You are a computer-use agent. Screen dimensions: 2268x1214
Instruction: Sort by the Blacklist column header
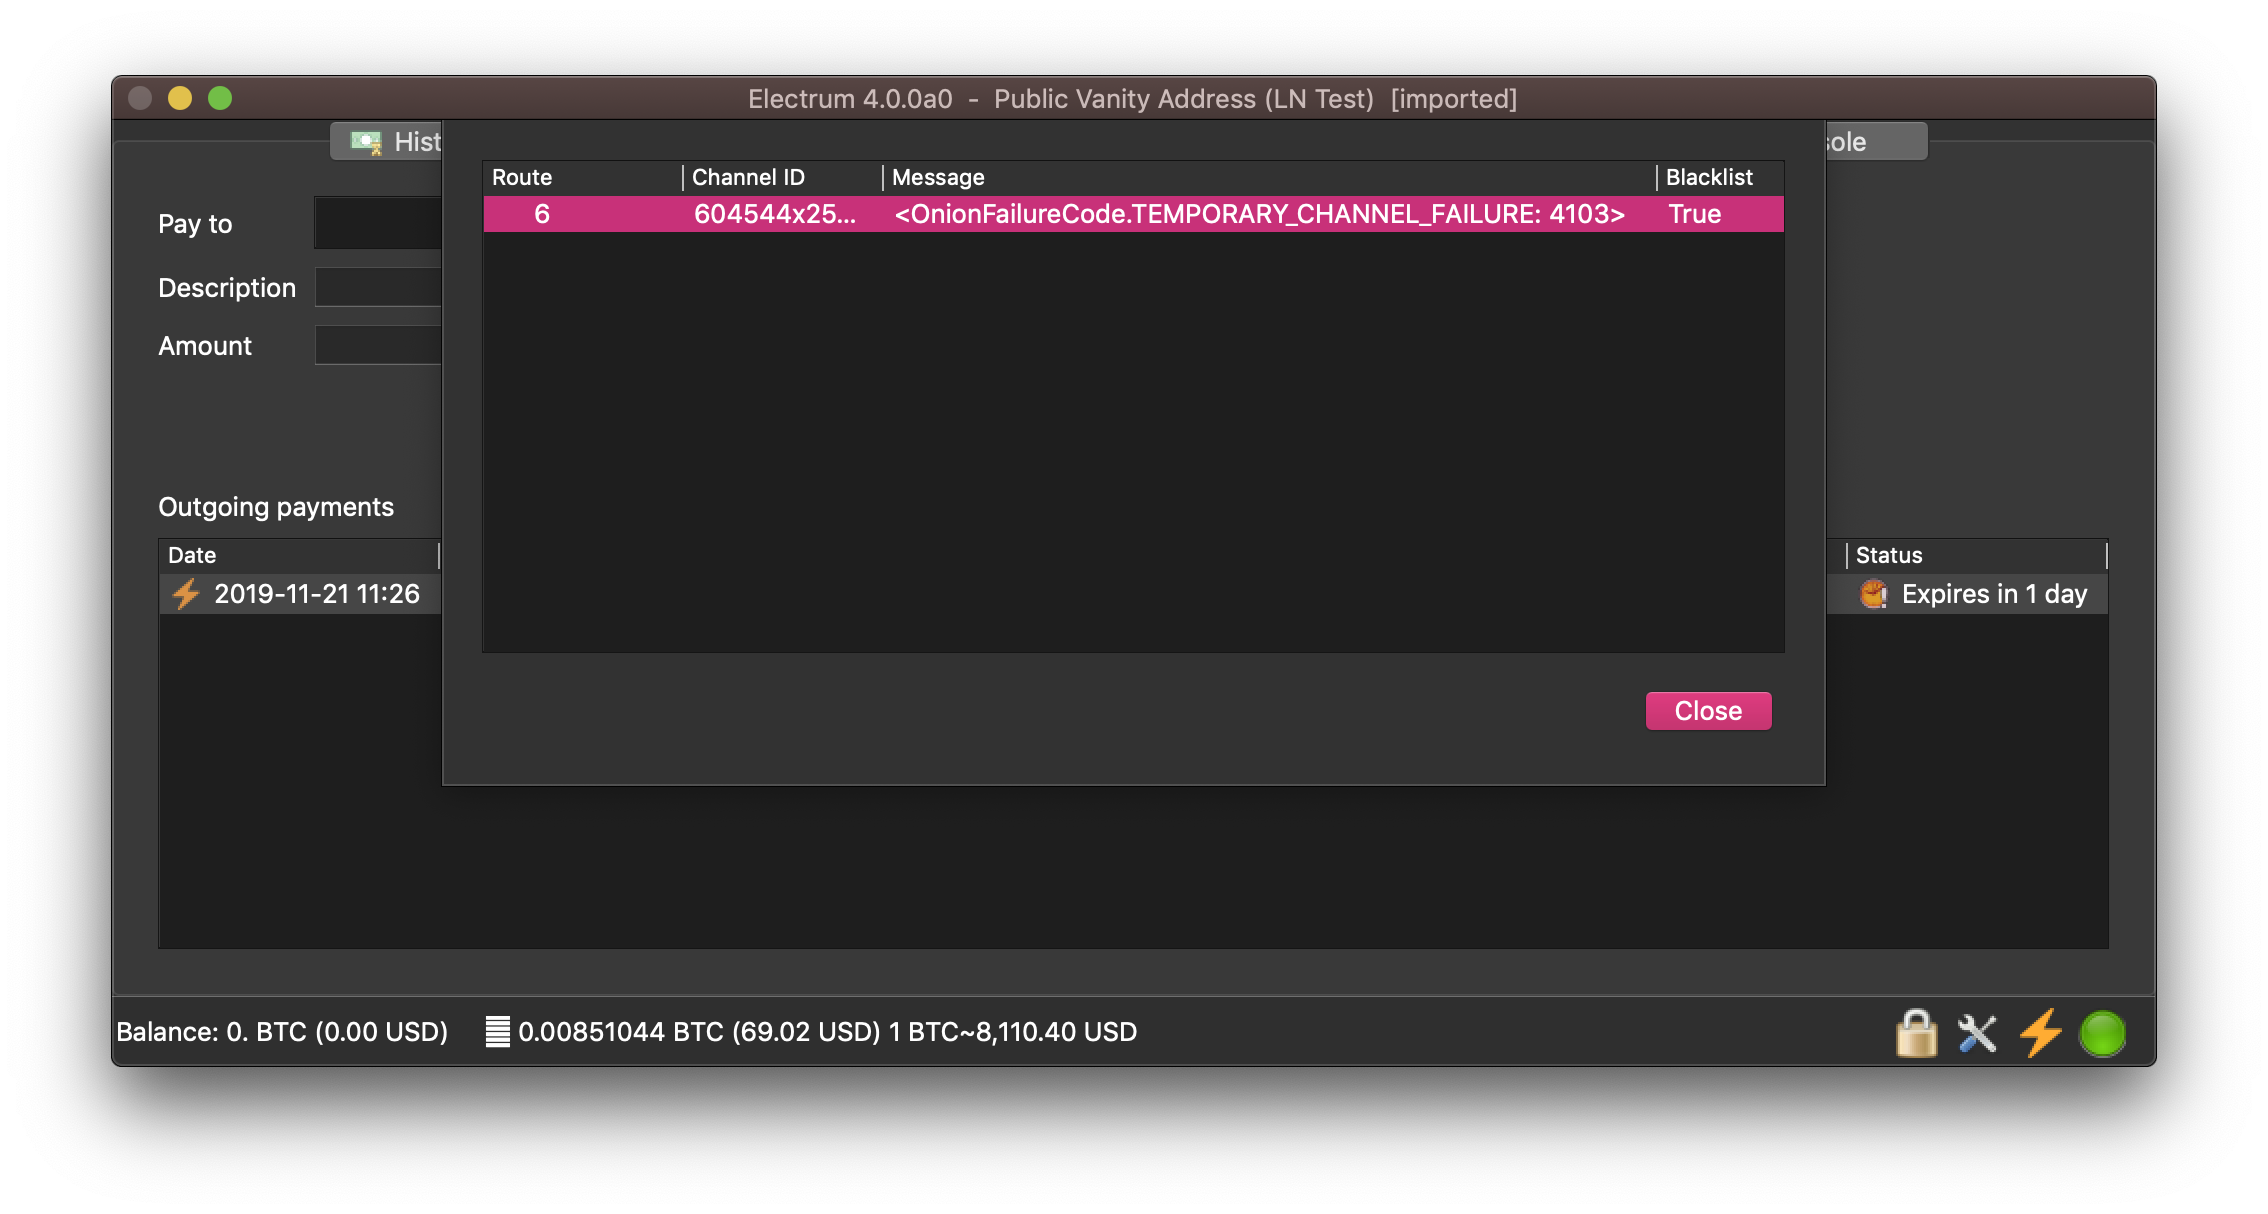[1709, 177]
